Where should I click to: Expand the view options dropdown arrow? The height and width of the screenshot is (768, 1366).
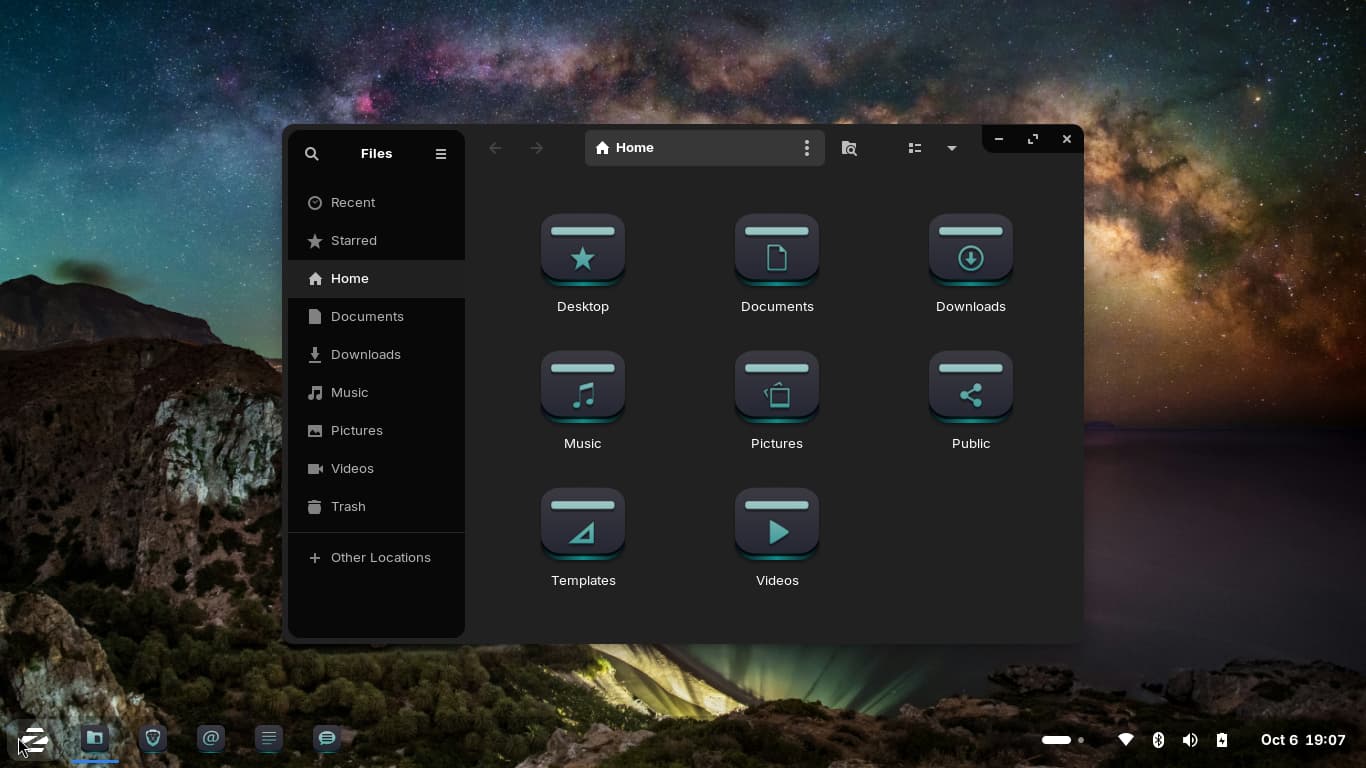[x=952, y=148]
